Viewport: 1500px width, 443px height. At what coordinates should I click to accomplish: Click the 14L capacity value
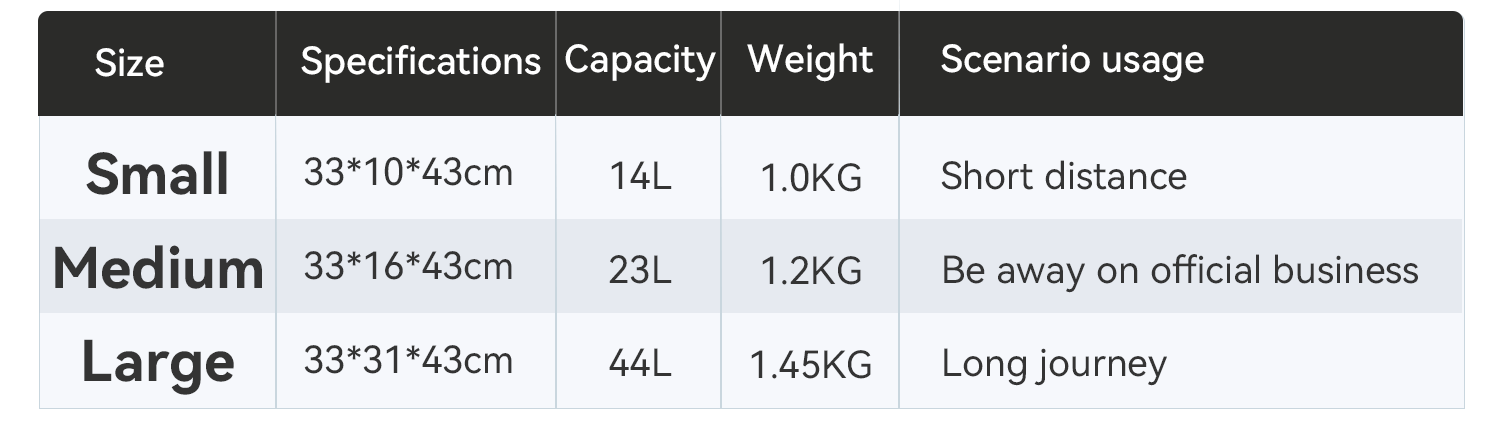pyautogui.click(x=640, y=178)
